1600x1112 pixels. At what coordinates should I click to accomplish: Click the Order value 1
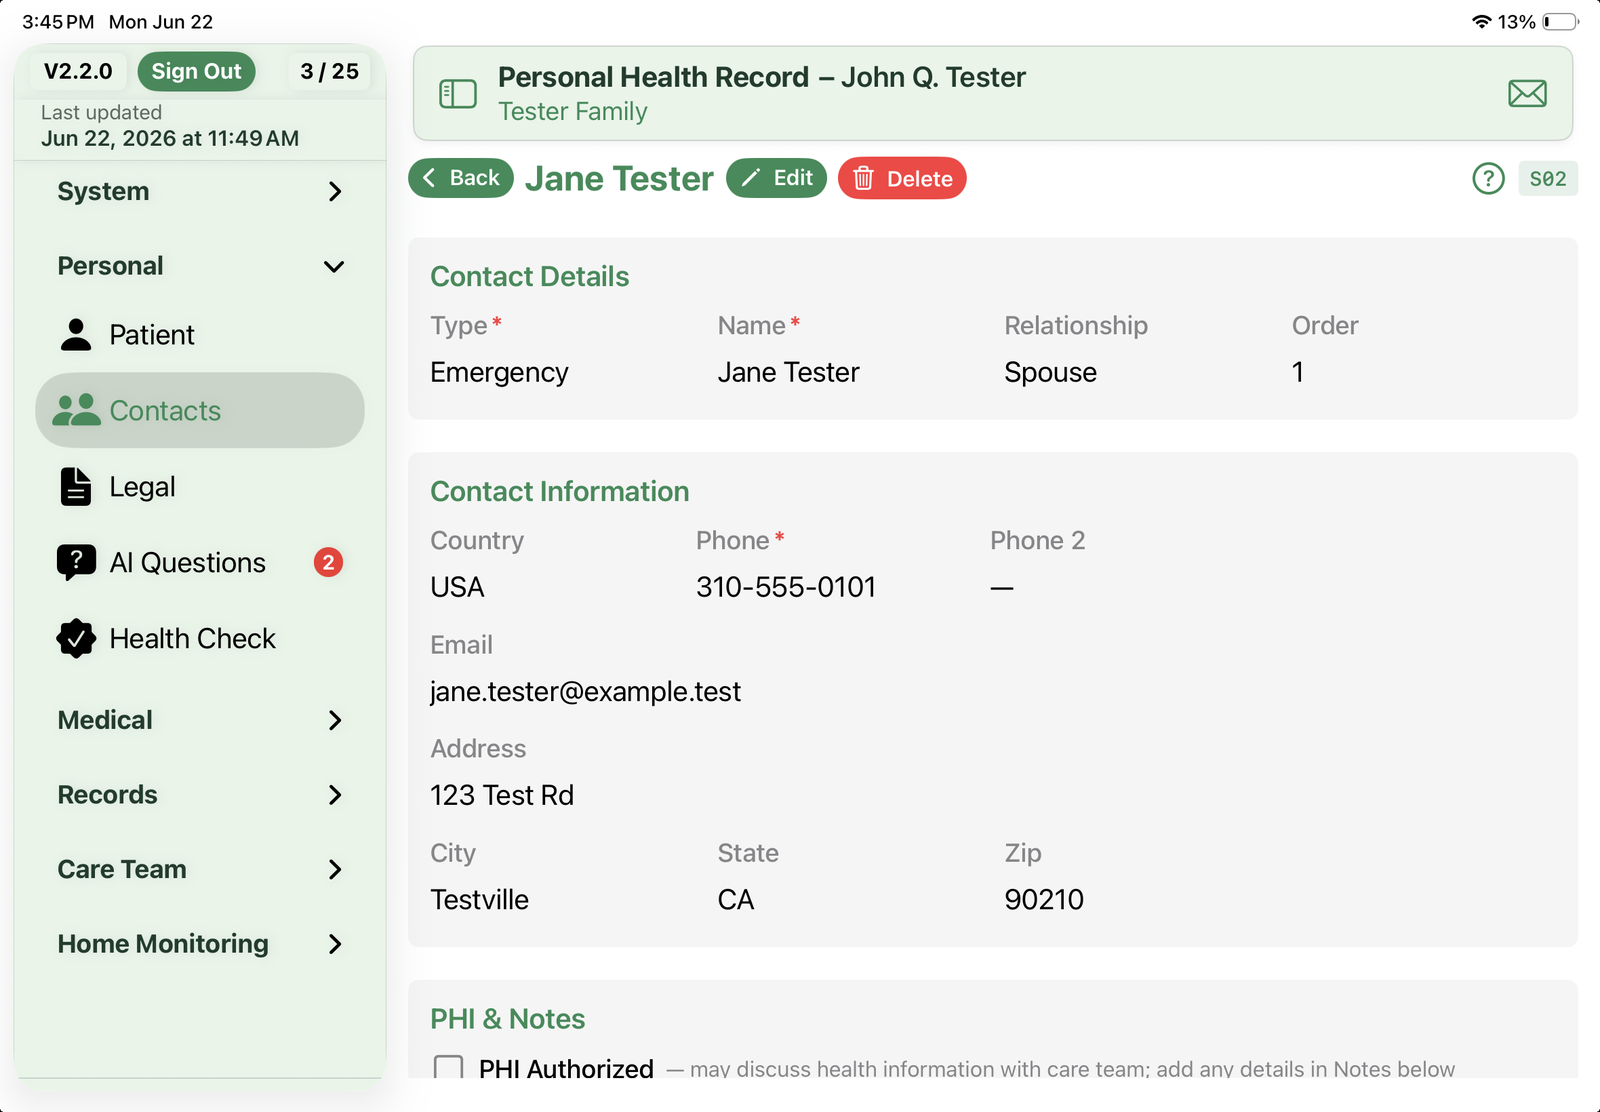(1297, 372)
